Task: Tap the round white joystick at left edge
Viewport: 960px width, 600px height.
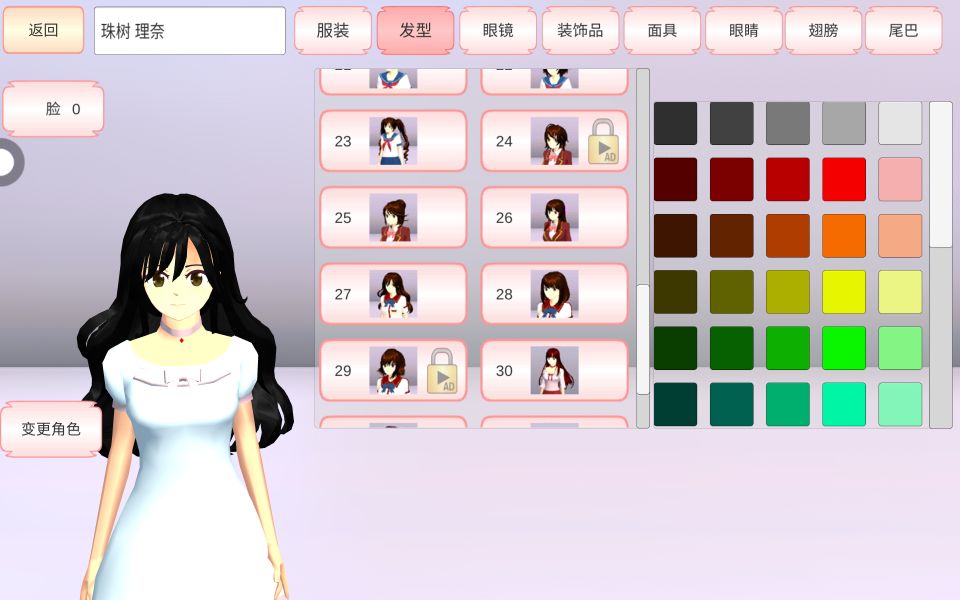Action: [6, 162]
